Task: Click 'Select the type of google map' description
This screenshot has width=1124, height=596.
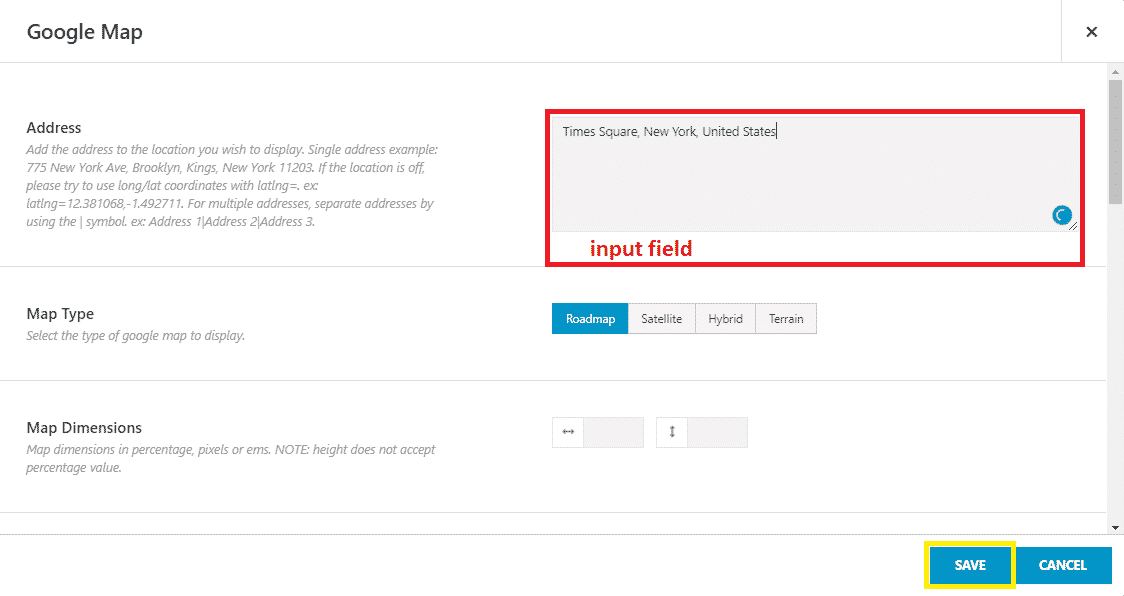Action: coord(135,336)
